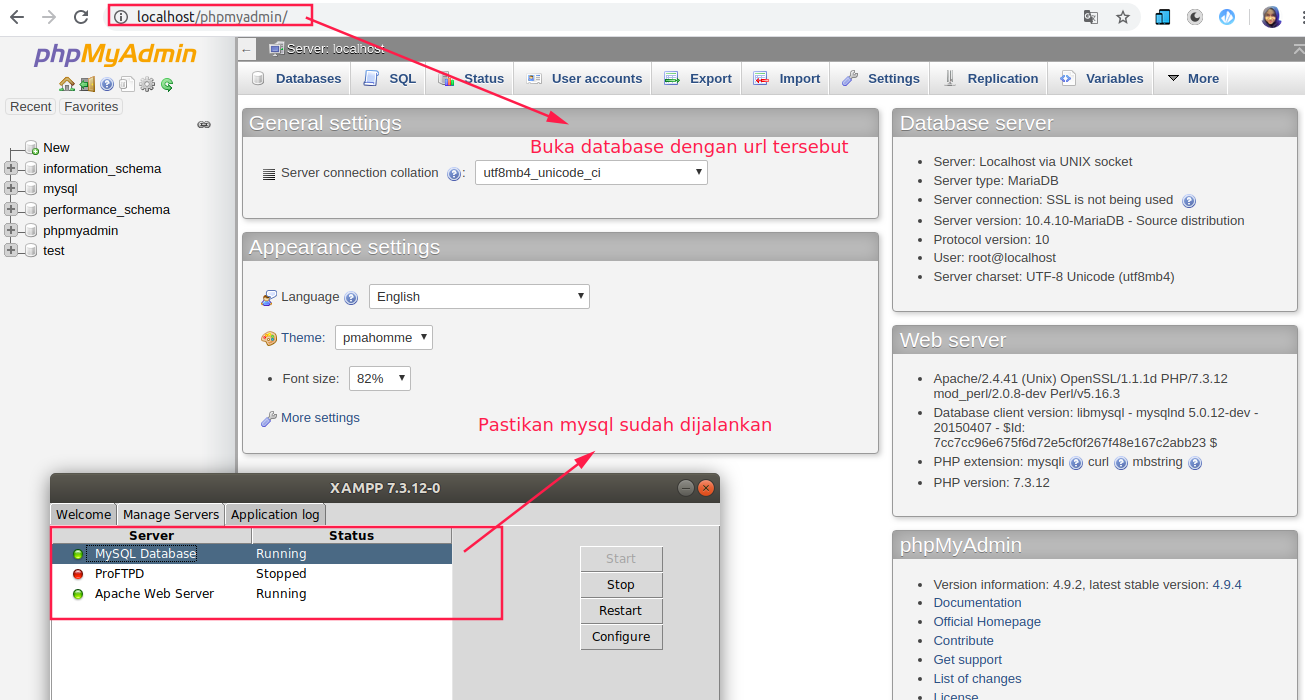Open the Official Homepage link
The height and width of the screenshot is (700, 1305).
[x=987, y=622]
